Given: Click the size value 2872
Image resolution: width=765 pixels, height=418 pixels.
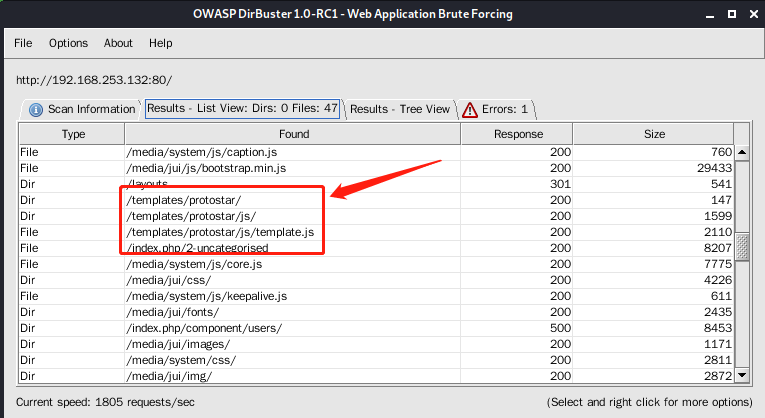Looking at the screenshot, I should tap(718, 376).
